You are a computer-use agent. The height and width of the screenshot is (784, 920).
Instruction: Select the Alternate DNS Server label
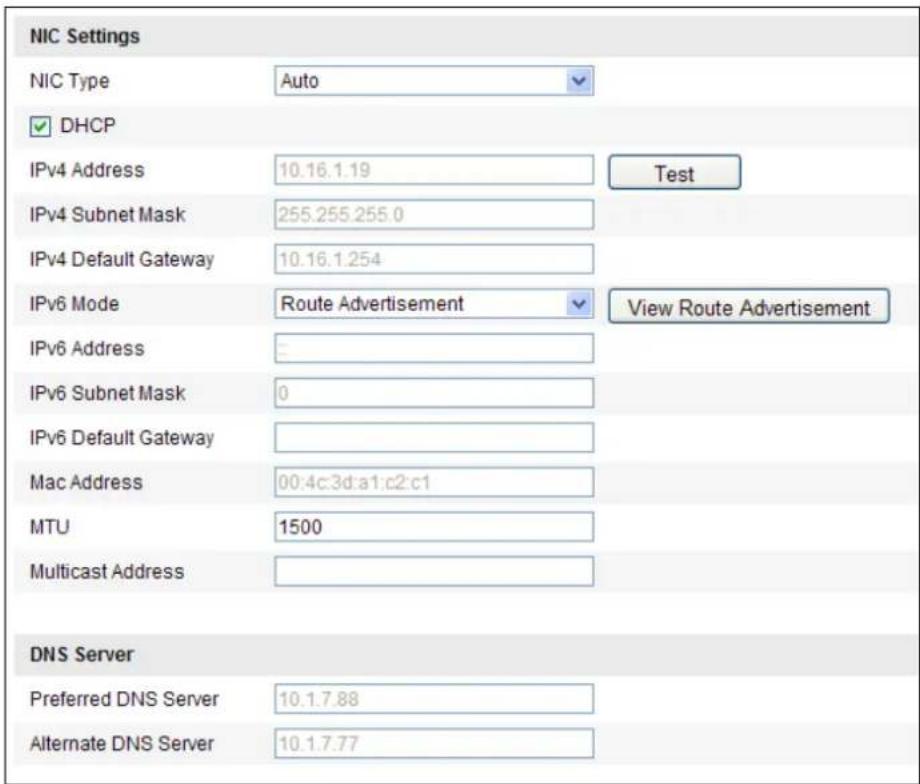coord(122,744)
